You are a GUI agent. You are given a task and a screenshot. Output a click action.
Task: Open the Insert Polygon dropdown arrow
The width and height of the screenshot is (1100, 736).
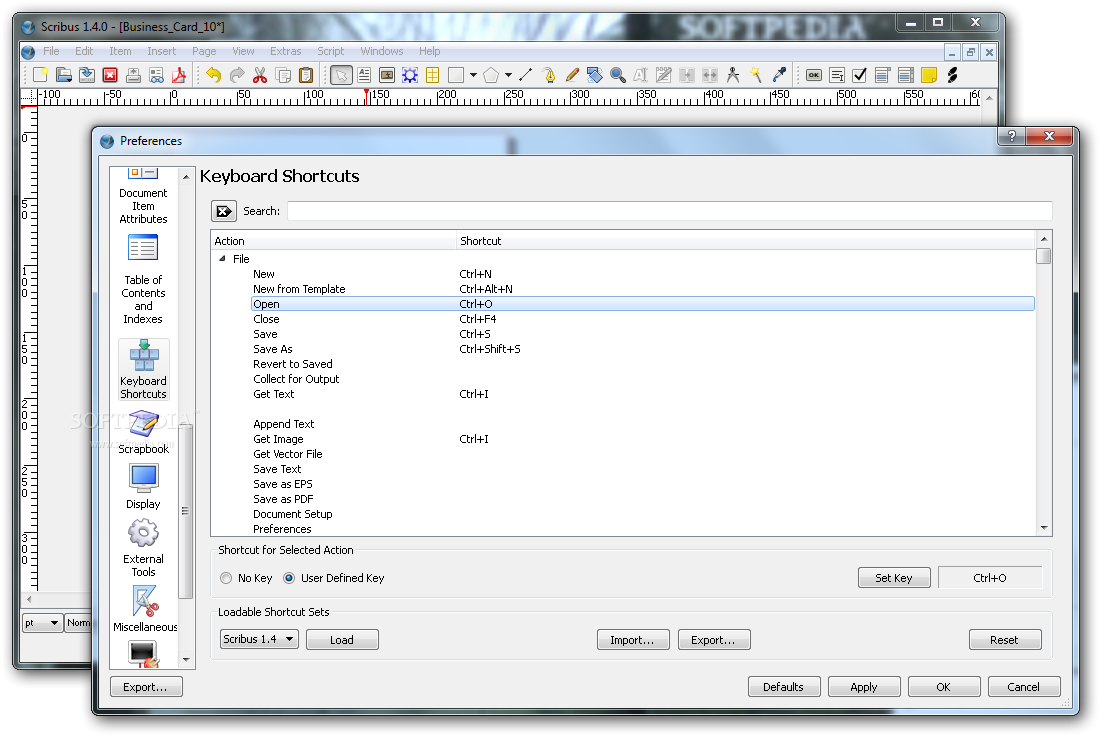coord(508,75)
